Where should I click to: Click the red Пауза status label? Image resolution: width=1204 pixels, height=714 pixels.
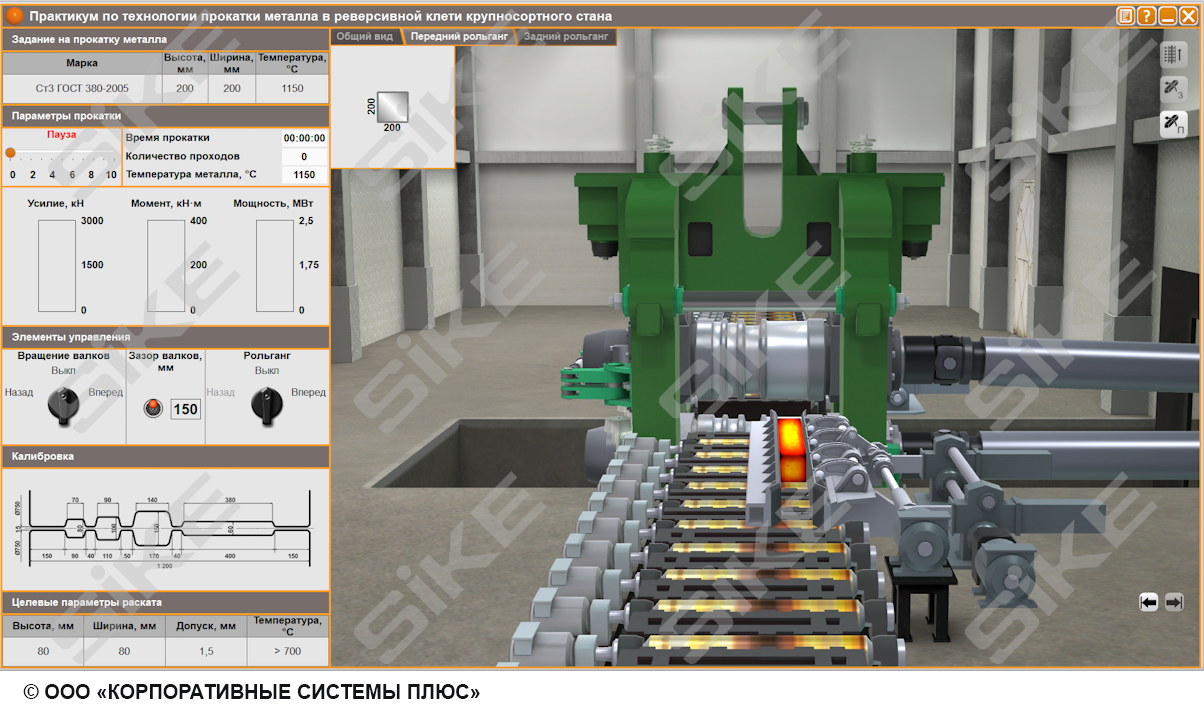point(62,134)
